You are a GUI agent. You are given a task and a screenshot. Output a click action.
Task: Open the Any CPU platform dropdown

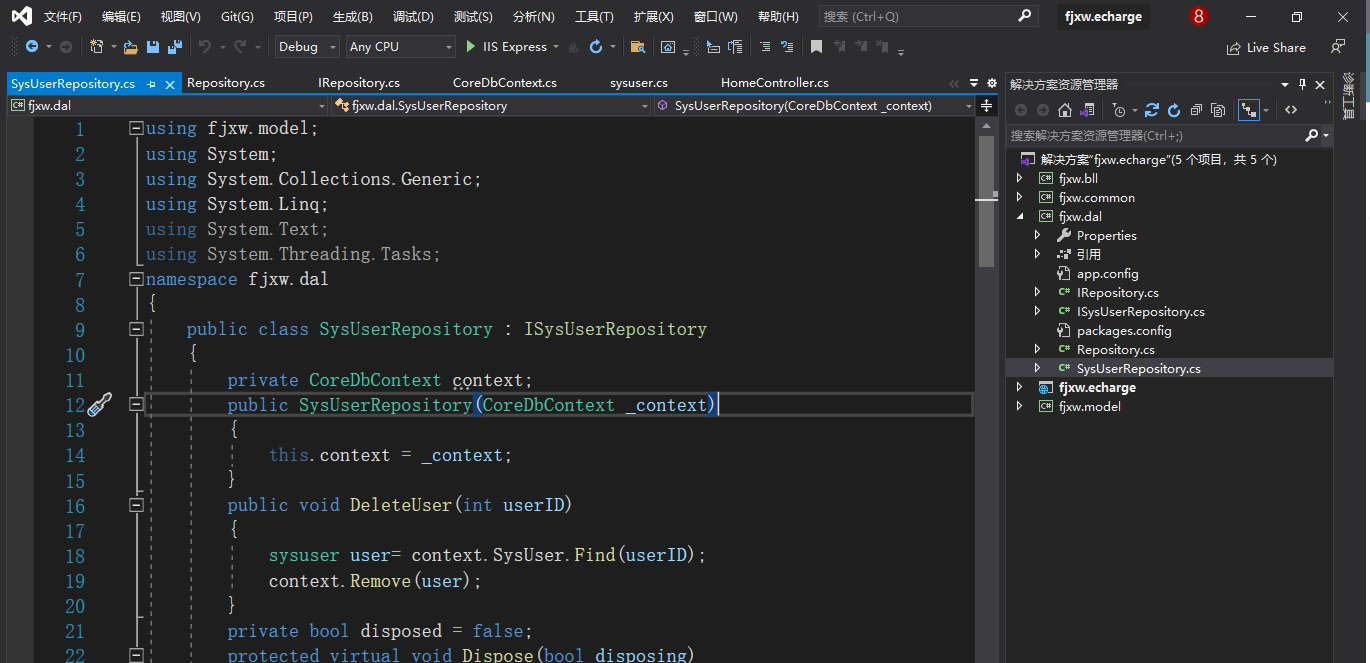[x=400, y=47]
